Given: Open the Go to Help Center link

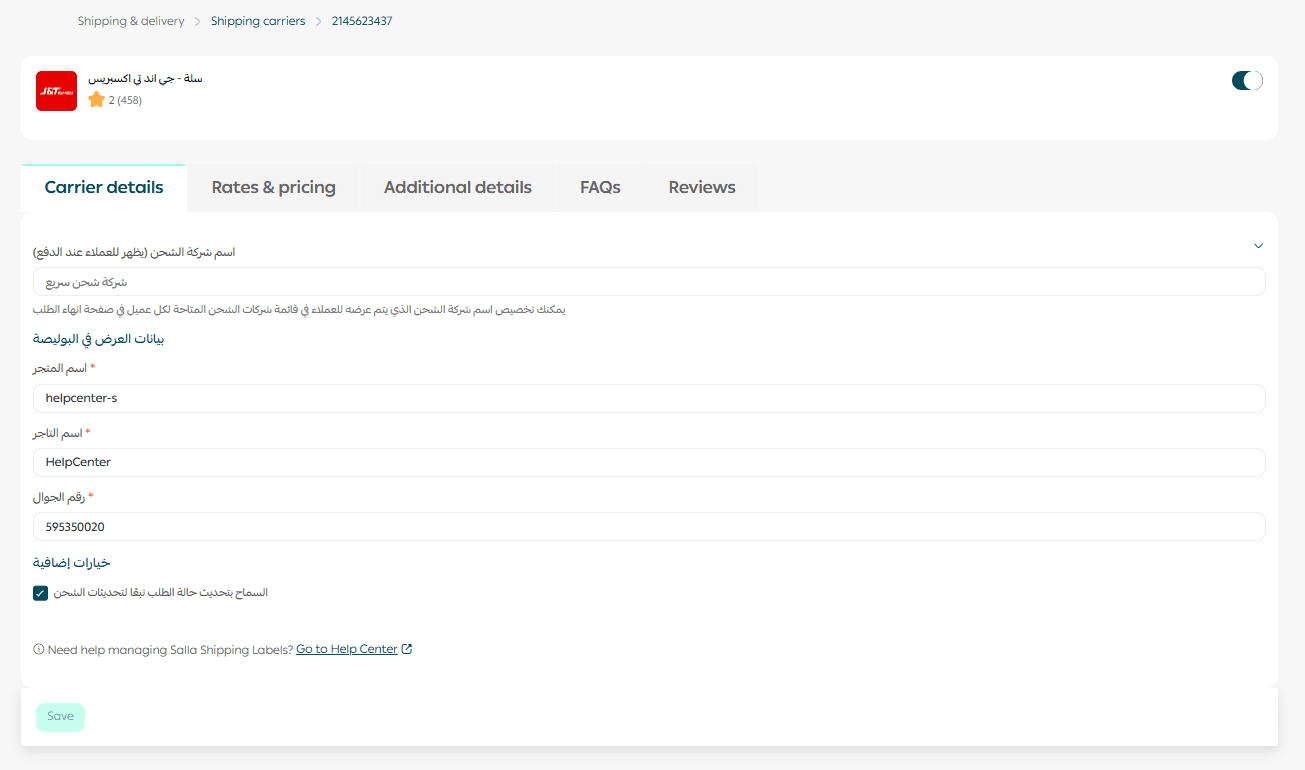Looking at the screenshot, I should point(347,650).
